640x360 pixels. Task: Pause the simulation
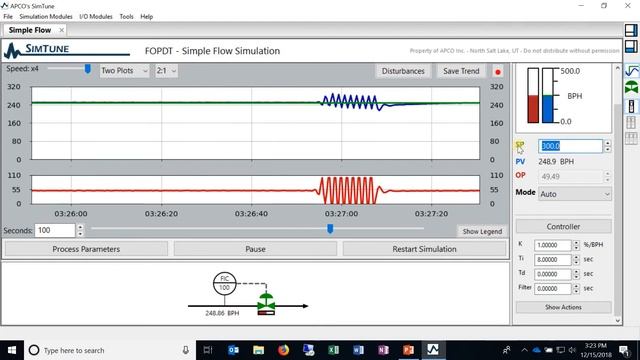256,249
